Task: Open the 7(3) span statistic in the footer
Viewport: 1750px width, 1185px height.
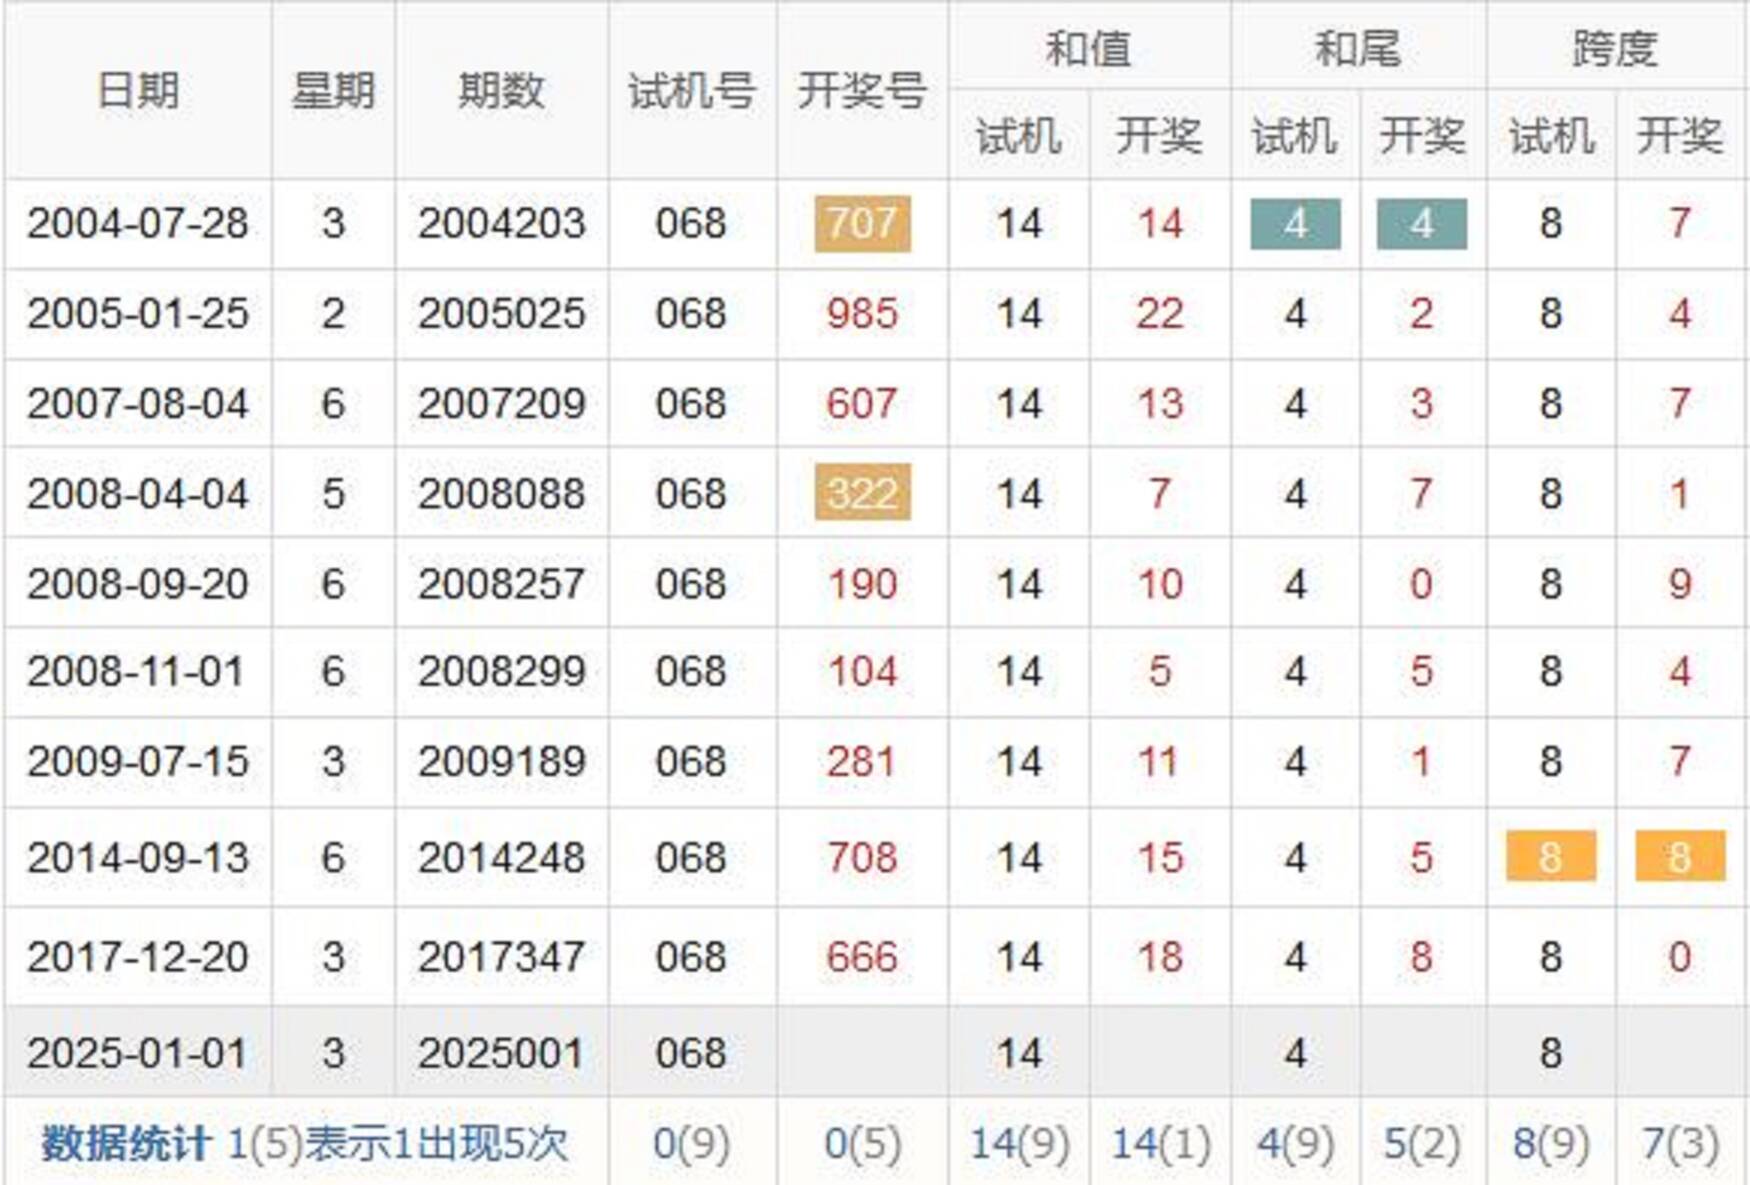Action: coord(1679,1143)
